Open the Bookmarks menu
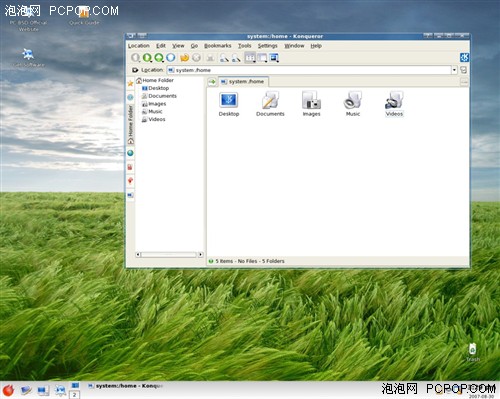500x399 pixels. [218, 46]
